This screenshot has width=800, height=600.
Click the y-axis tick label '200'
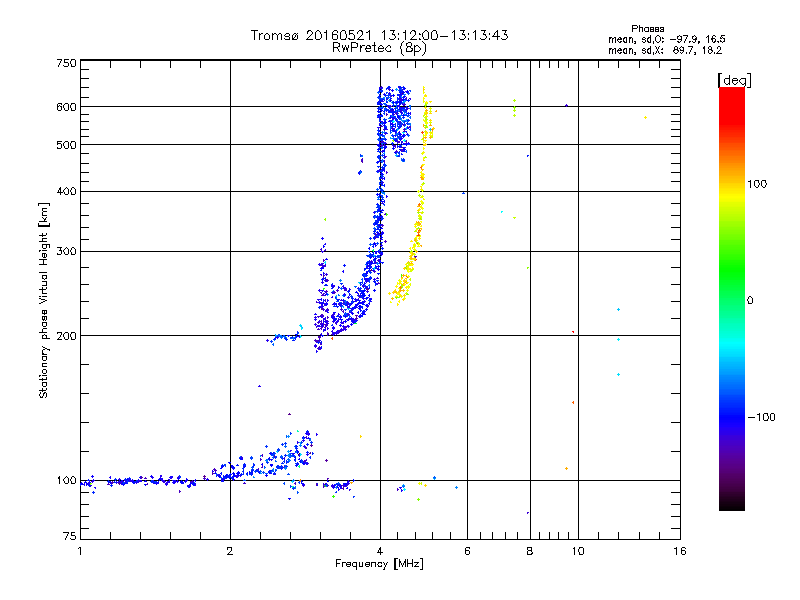66,336
